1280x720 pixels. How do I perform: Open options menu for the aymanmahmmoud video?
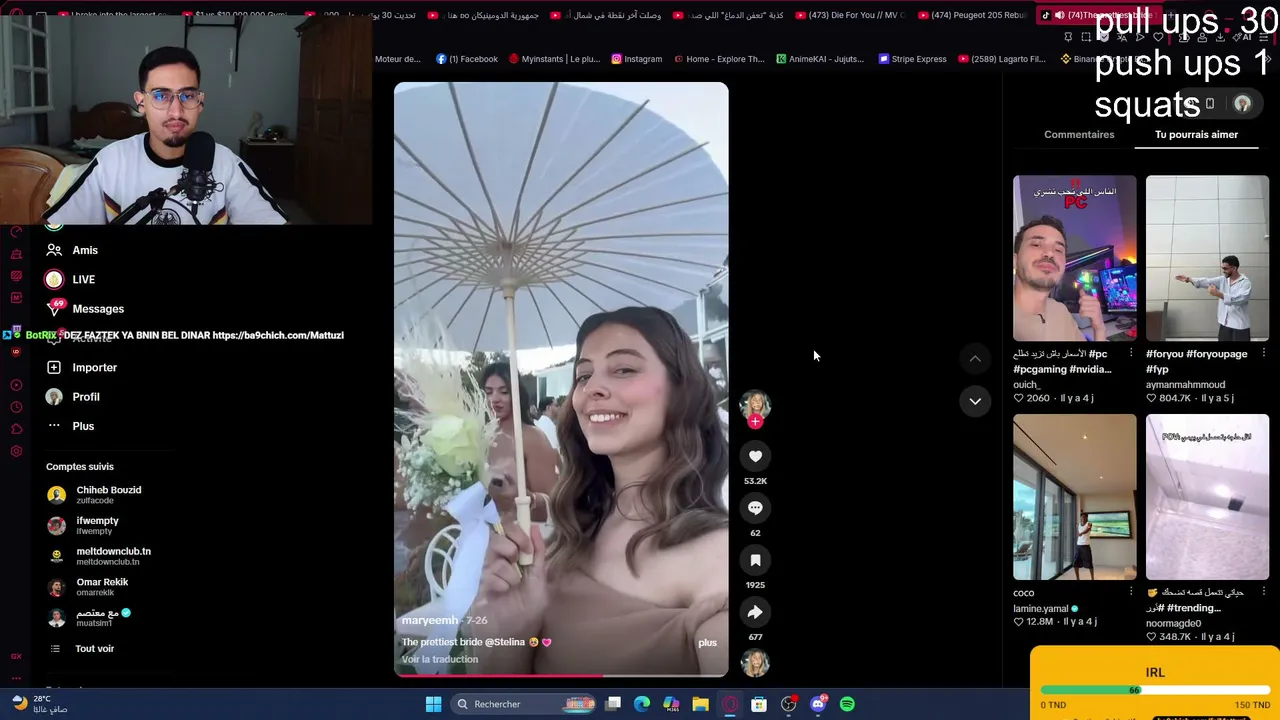click(x=1264, y=353)
